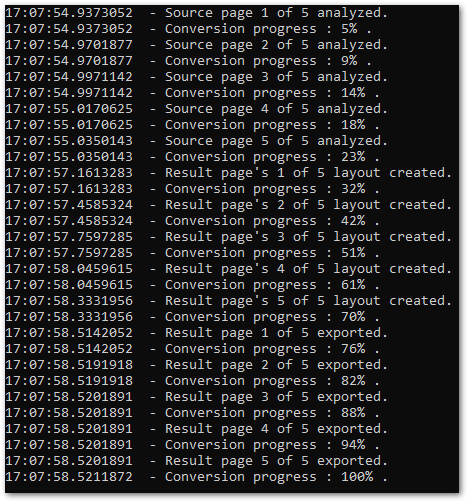Image resolution: width=468 pixels, height=502 pixels.
Task: Select the 'Conversion progress : 51%' line
Action: click(192, 253)
